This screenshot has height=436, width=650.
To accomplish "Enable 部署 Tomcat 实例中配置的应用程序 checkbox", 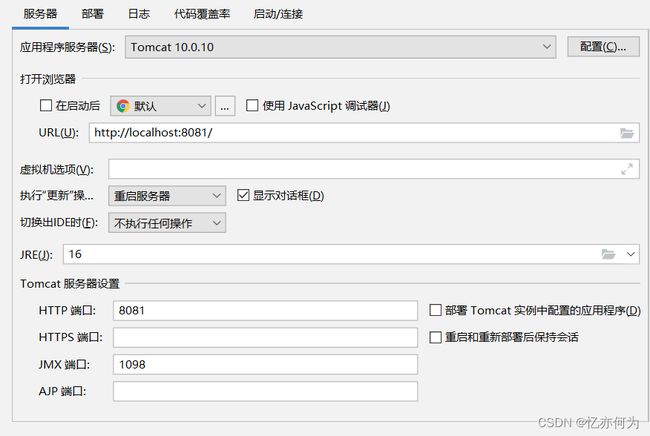I will pyautogui.click(x=435, y=310).
